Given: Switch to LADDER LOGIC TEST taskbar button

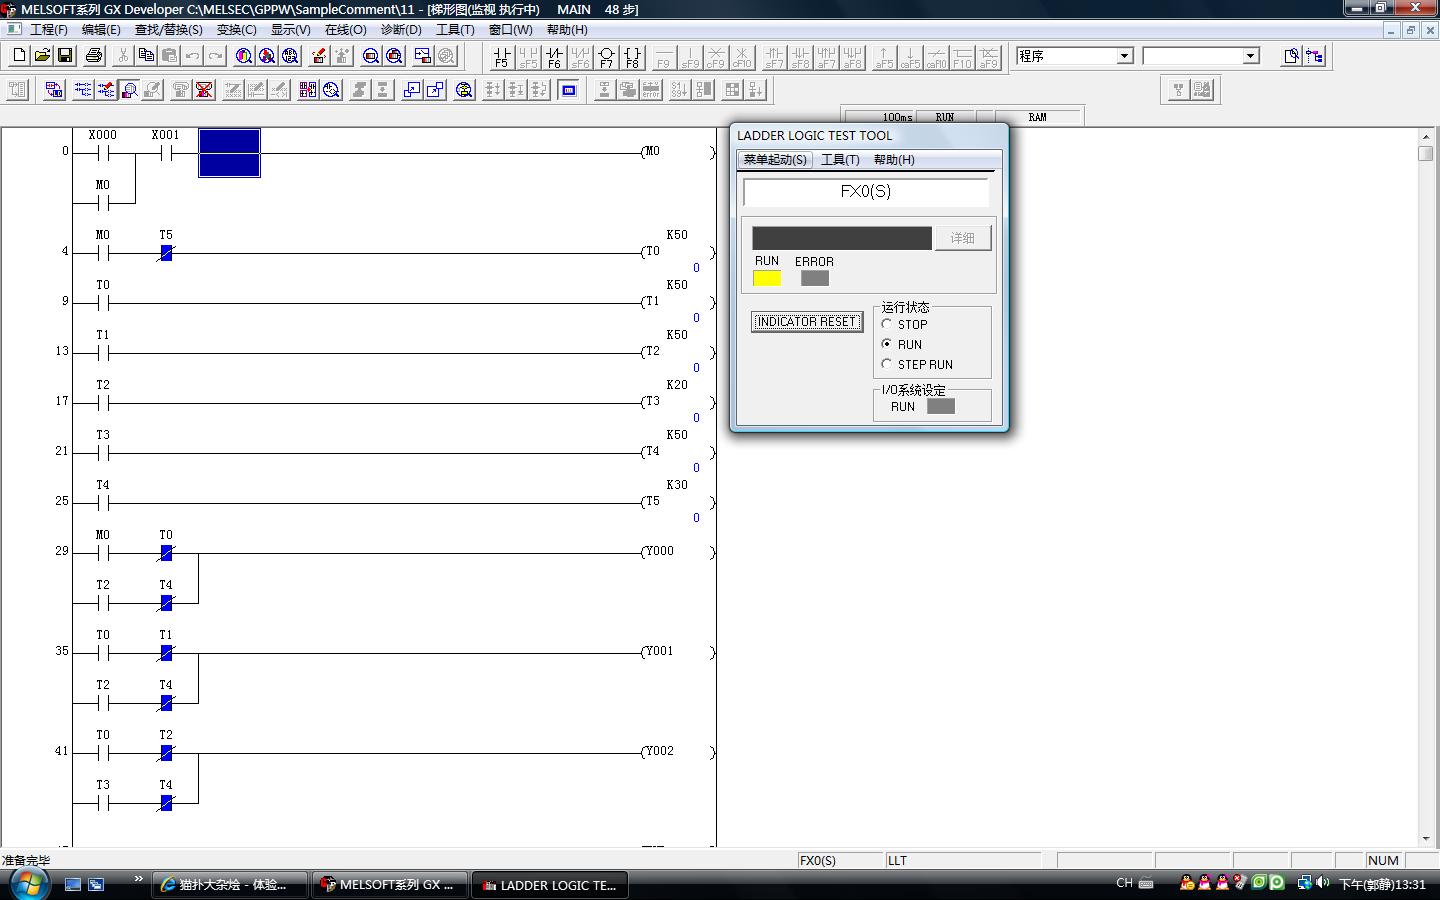Looking at the screenshot, I should [x=549, y=885].
